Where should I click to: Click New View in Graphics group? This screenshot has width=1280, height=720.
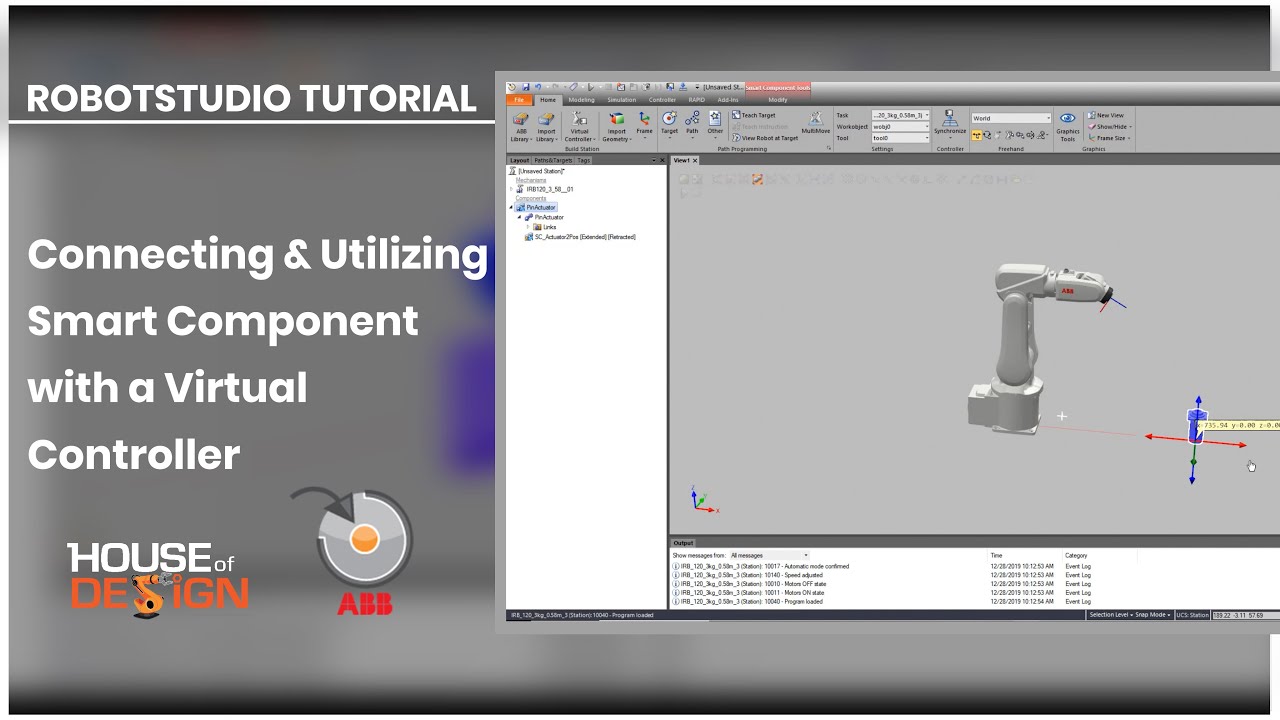pos(1106,115)
